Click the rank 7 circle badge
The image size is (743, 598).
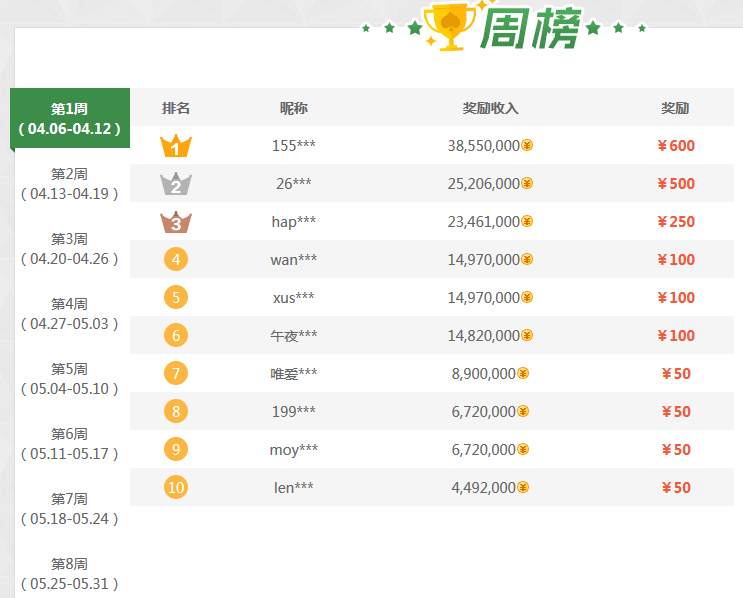click(176, 373)
